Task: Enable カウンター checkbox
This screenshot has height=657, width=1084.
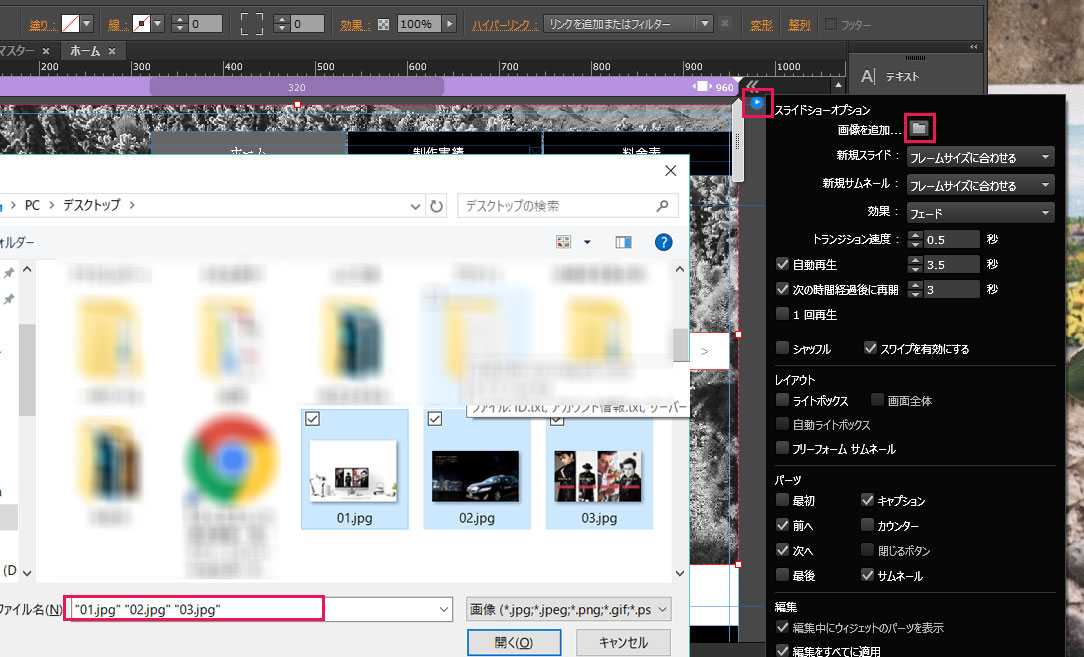Action: click(868, 525)
